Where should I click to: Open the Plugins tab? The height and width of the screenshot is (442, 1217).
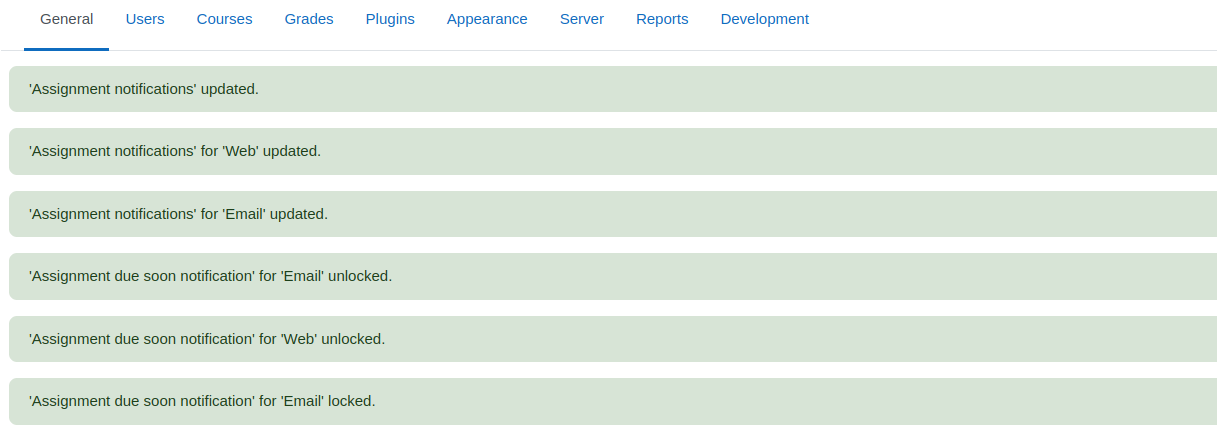(x=390, y=20)
